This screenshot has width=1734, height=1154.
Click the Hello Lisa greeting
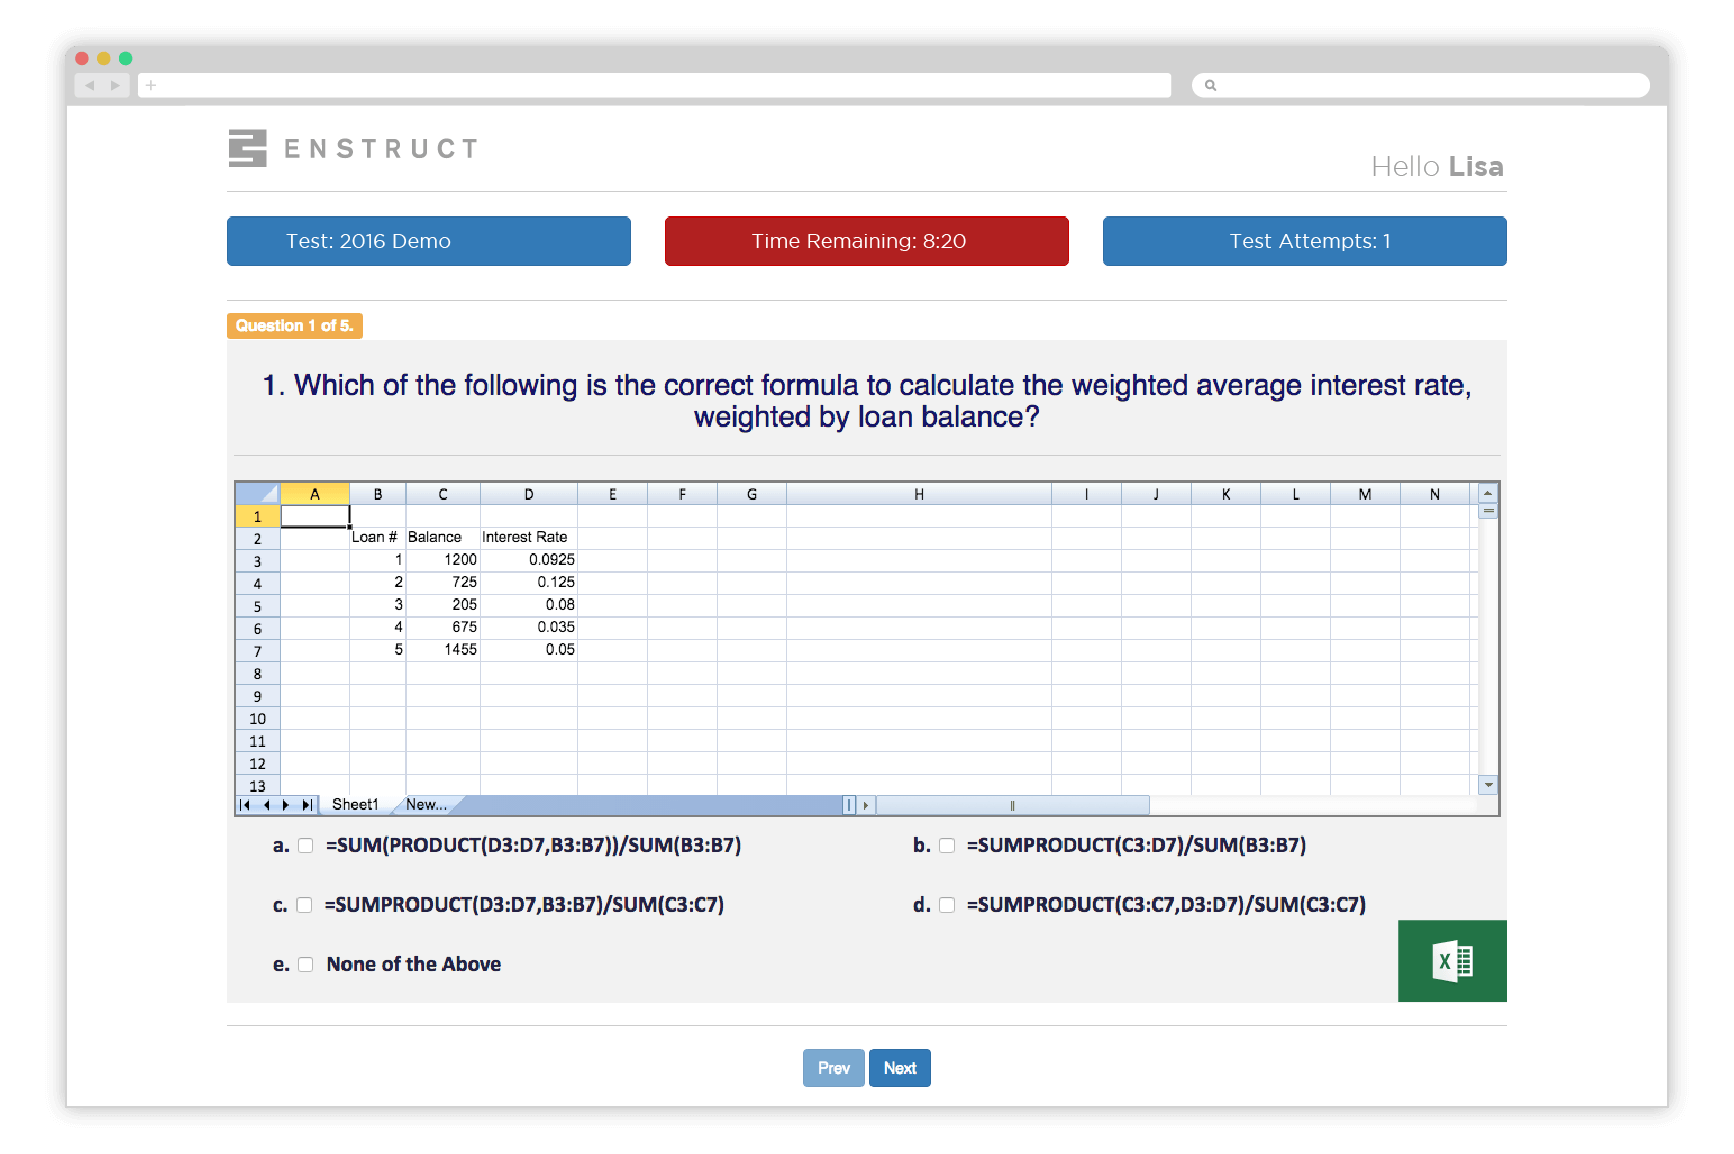coord(1437,166)
